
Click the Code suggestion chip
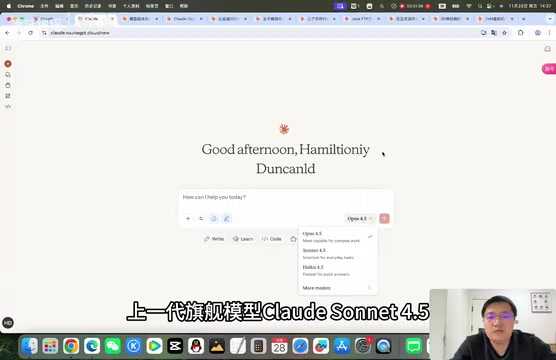[272, 239]
